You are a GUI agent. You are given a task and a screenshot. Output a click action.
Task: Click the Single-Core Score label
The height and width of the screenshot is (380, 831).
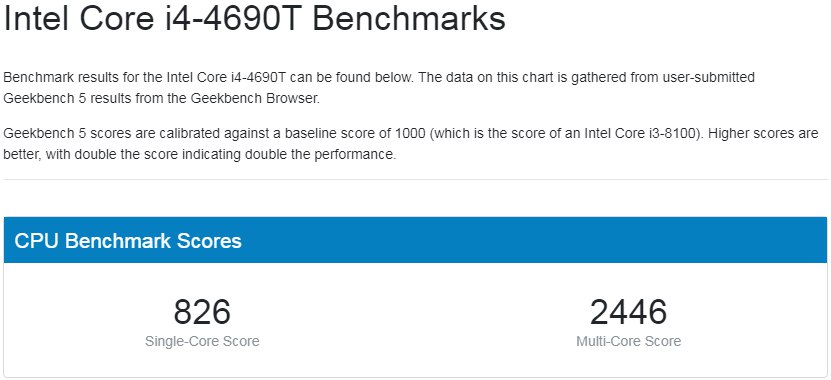[202, 341]
